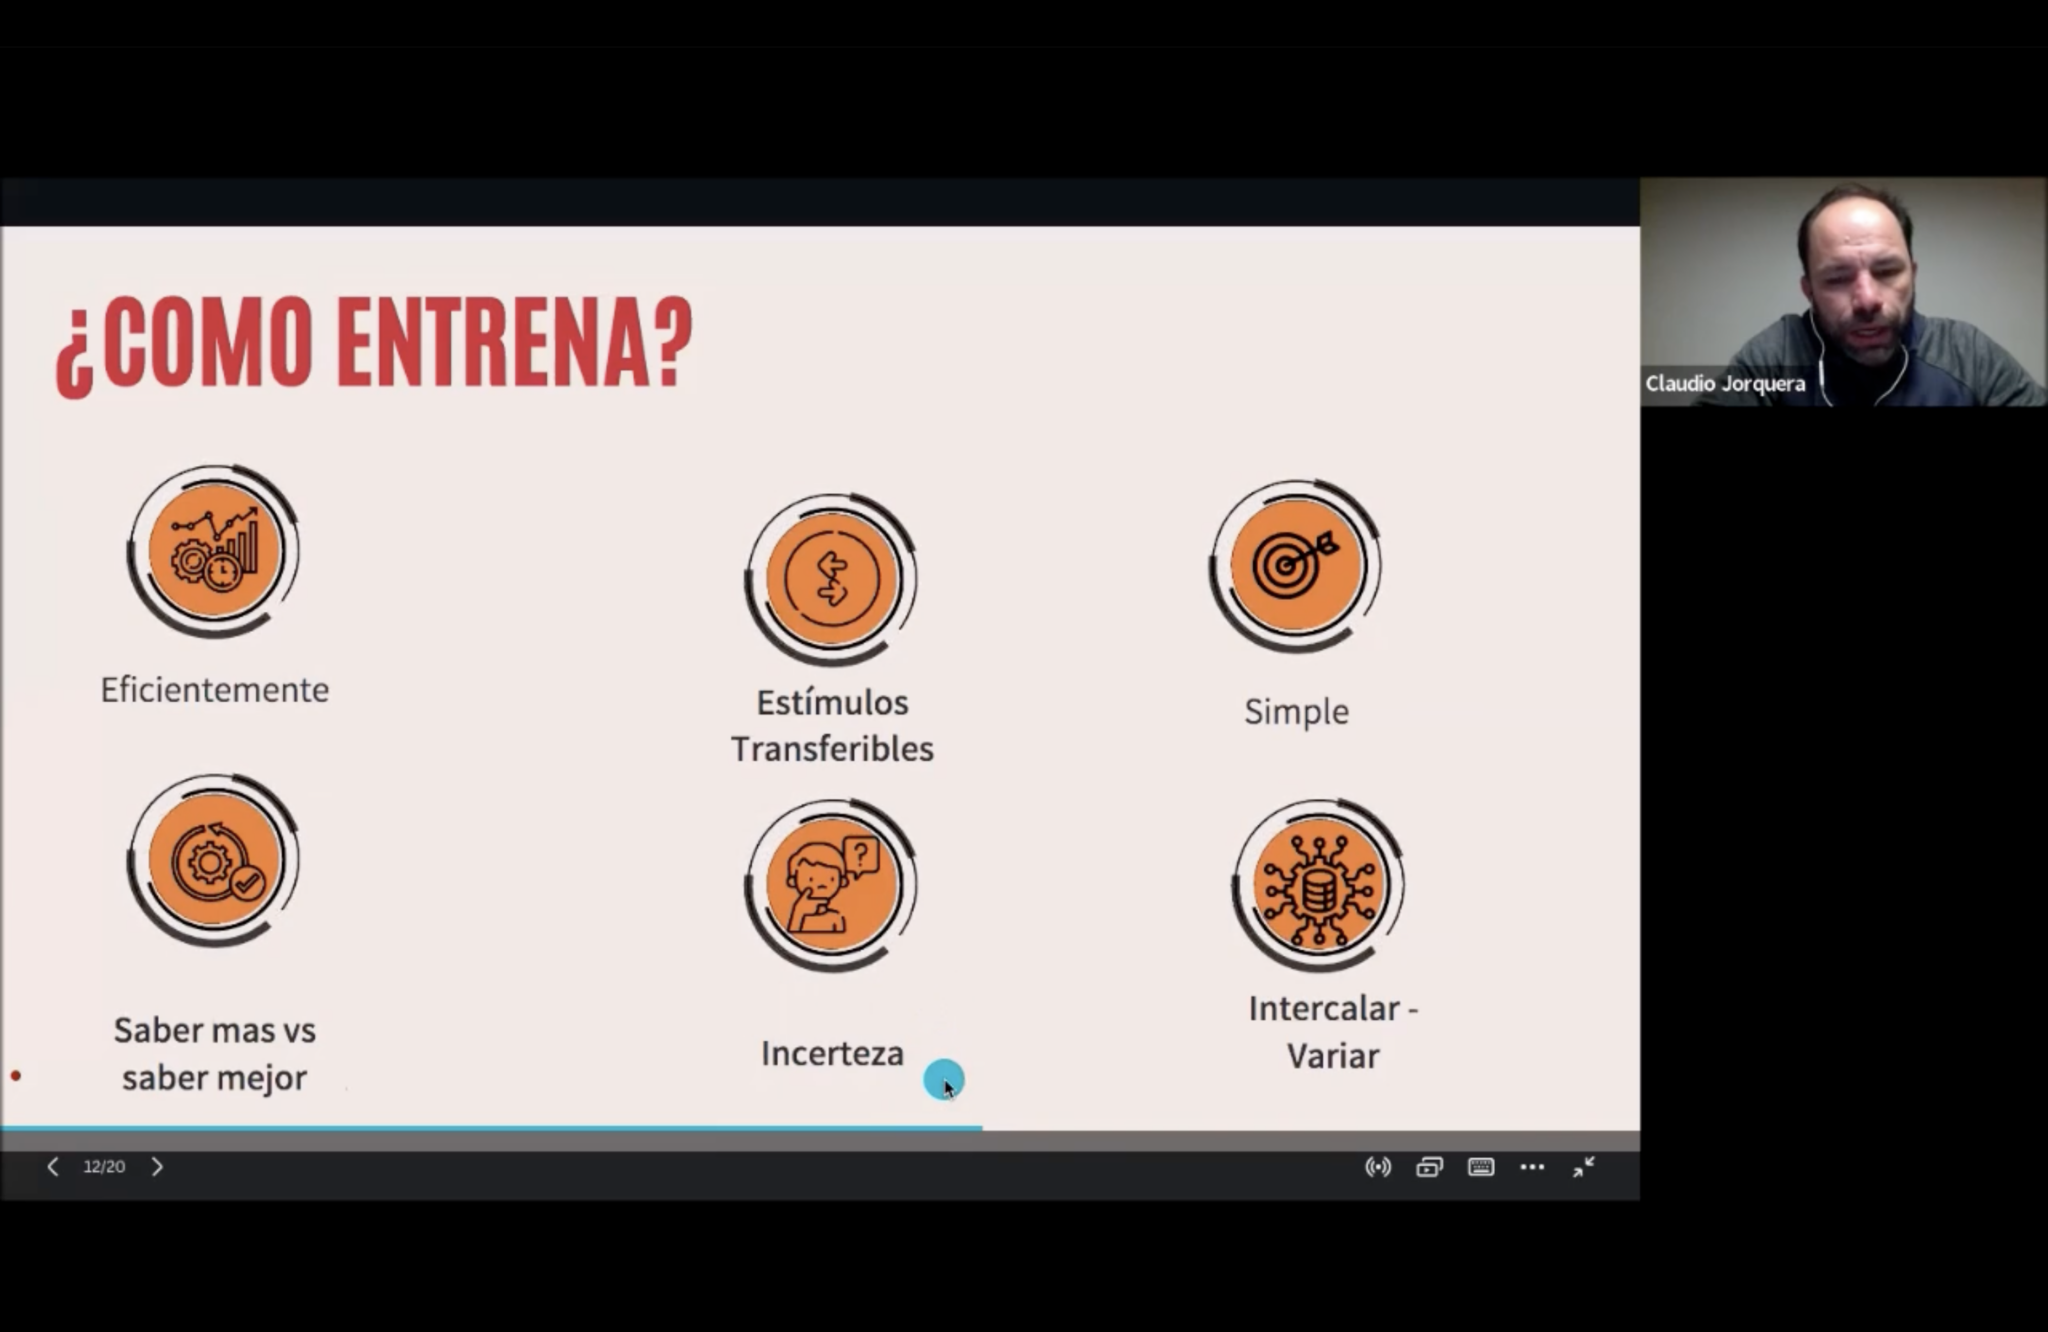2048x1332 pixels.
Task: Click the Claudio Jorquera name label
Action: coord(1725,383)
